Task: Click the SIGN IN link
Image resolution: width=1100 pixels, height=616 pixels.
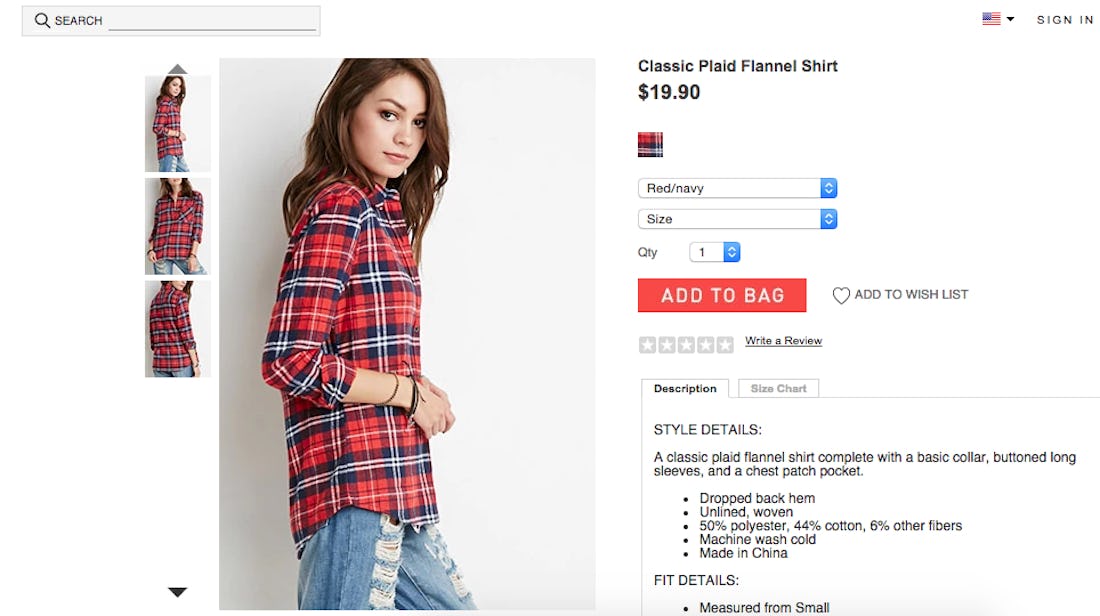Action: (x=1065, y=20)
